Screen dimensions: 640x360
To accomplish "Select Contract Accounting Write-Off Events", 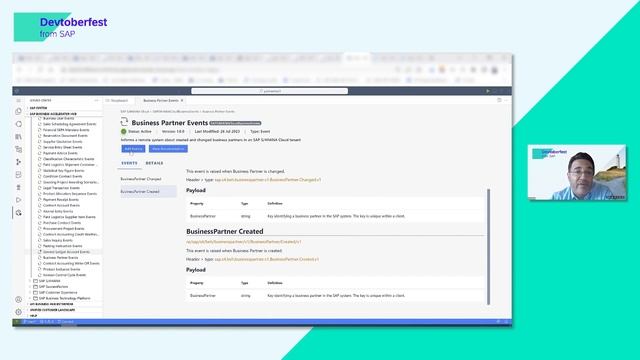I will tap(71, 263).
